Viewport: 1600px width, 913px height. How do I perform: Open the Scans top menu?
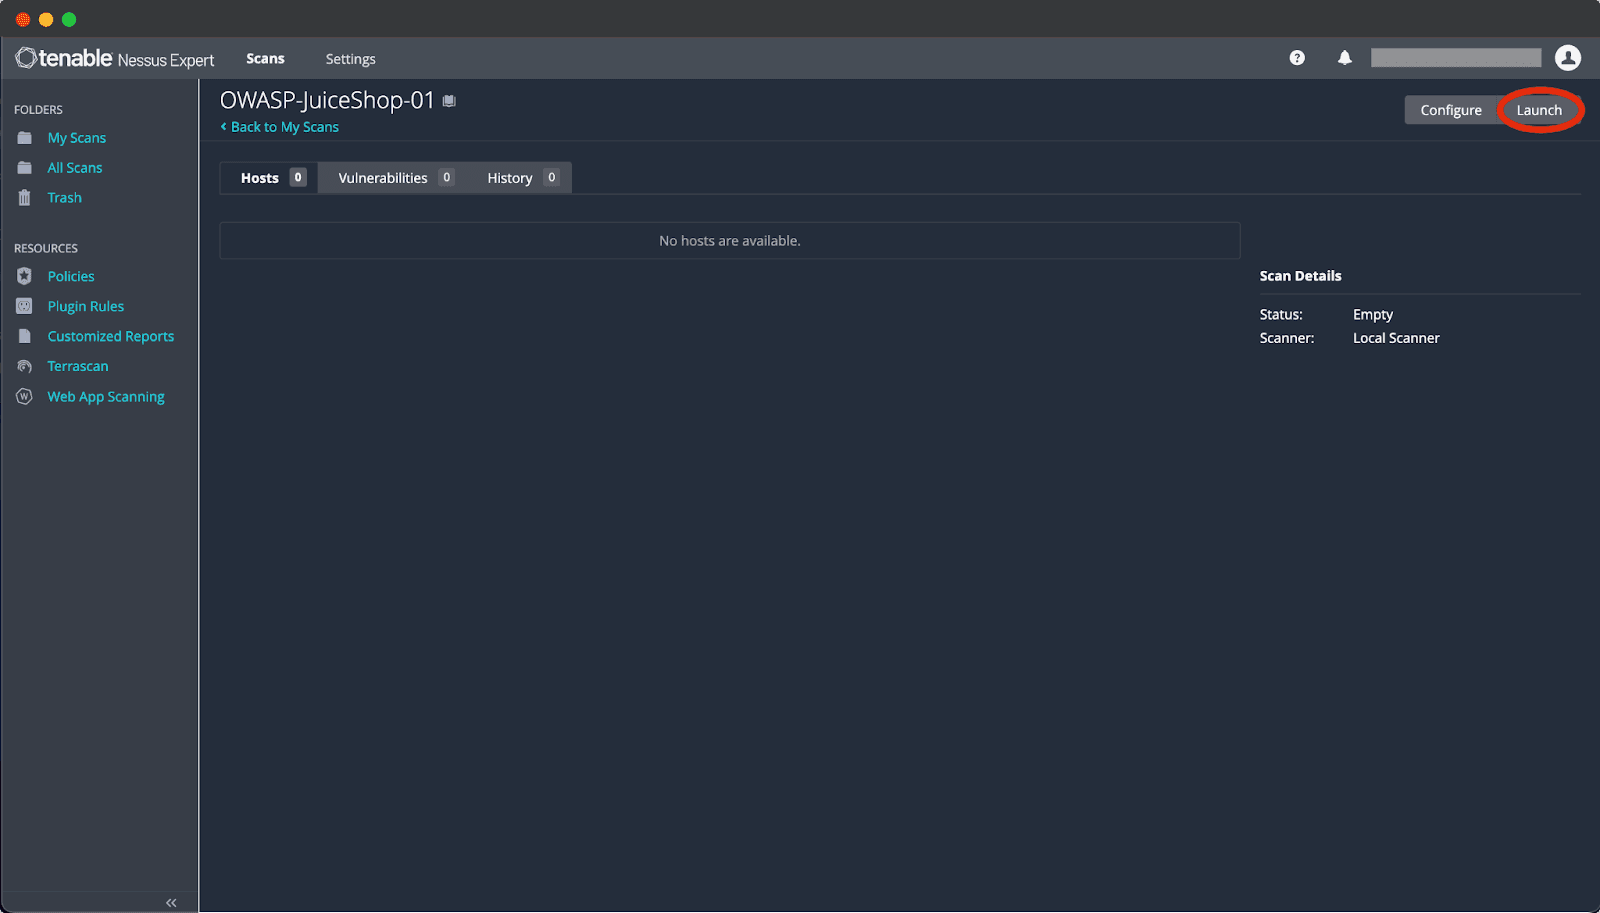click(266, 59)
